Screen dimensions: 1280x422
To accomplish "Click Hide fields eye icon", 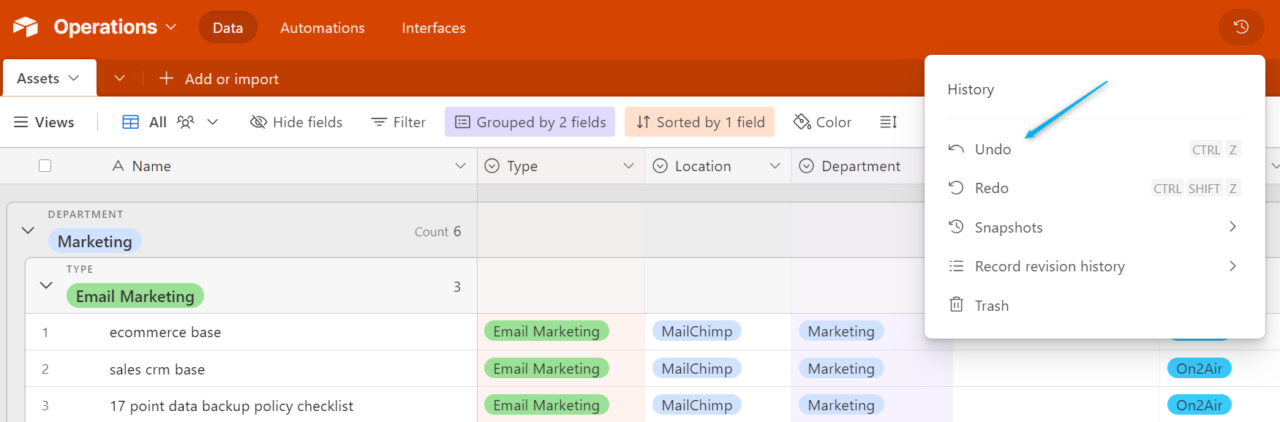I will coord(258,122).
